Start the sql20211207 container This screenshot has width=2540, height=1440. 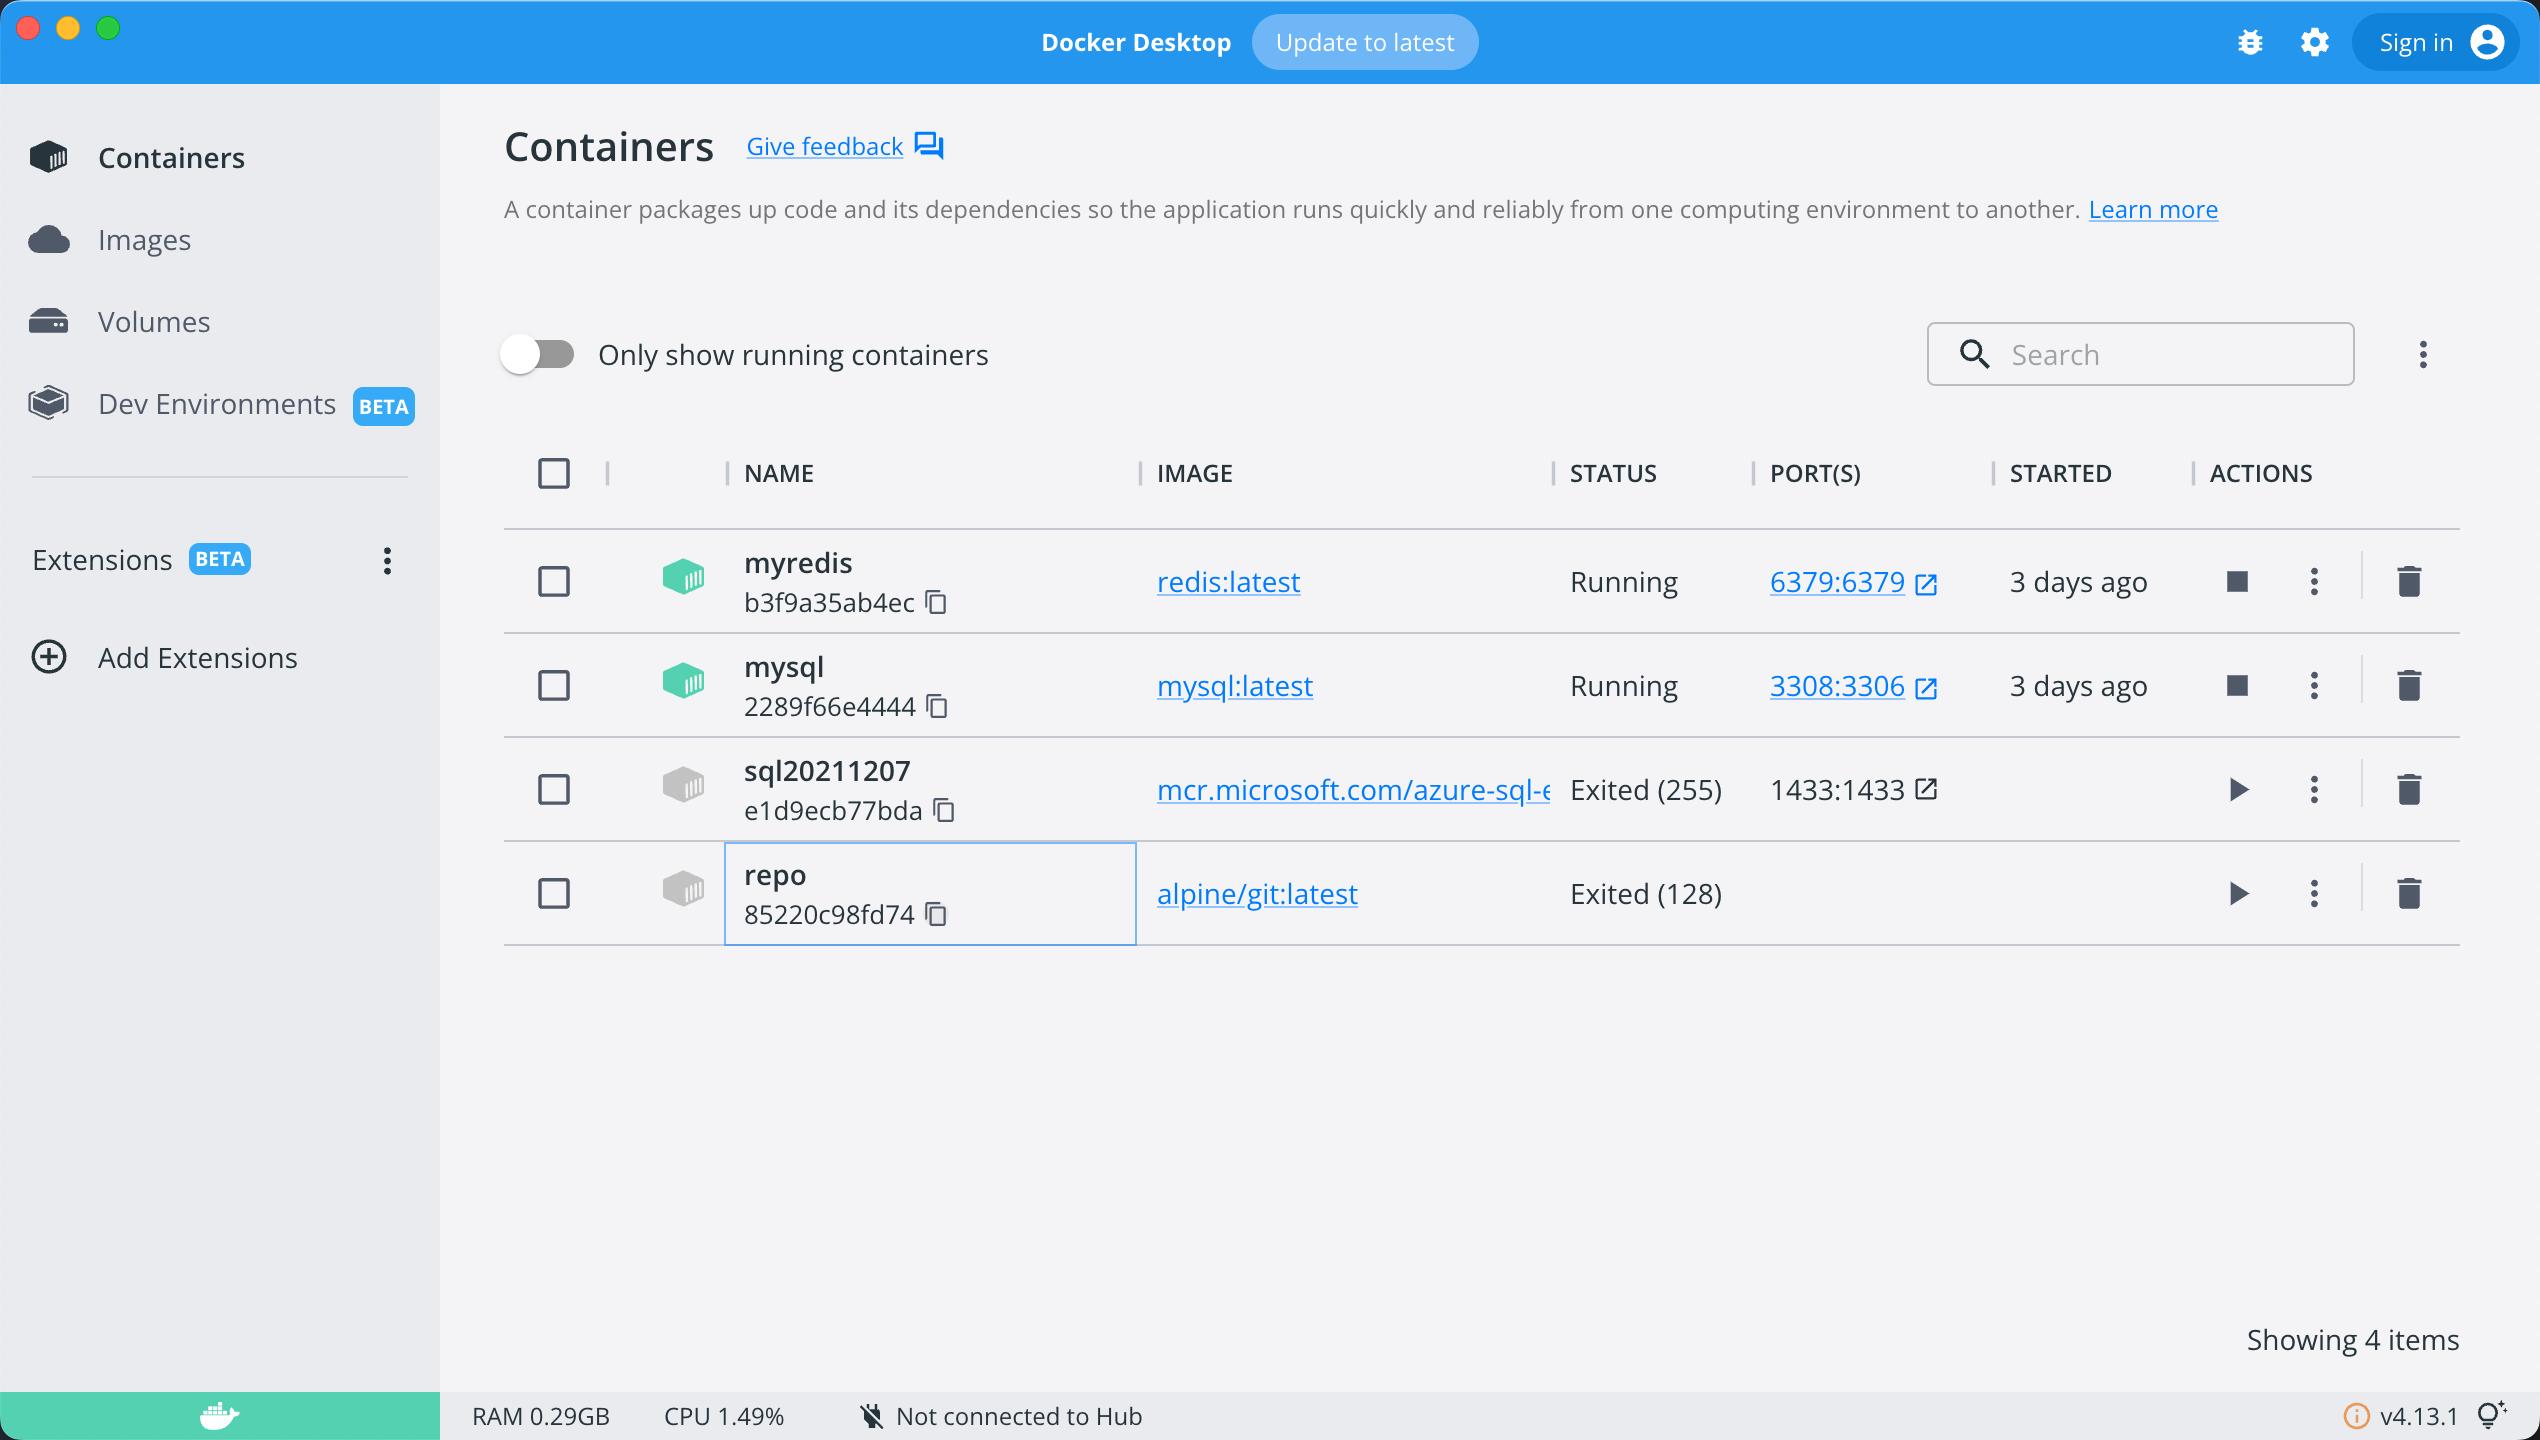[x=2238, y=789]
